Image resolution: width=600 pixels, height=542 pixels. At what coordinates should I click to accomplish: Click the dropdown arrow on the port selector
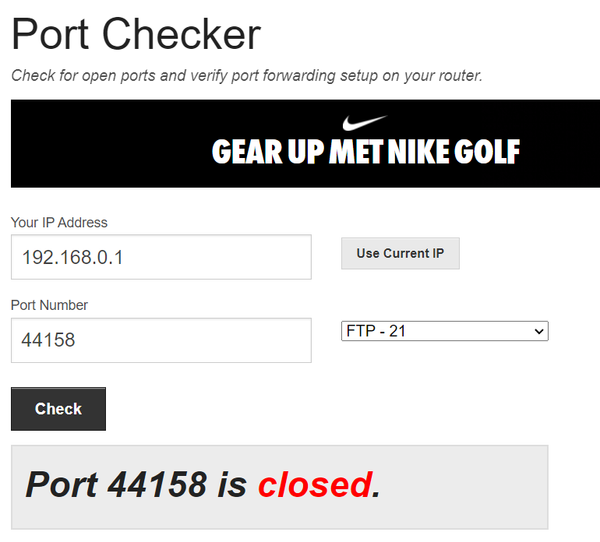539,331
